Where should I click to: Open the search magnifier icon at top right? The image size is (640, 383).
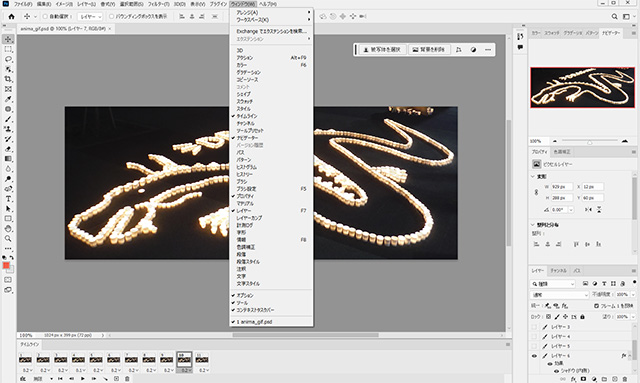[614, 16]
